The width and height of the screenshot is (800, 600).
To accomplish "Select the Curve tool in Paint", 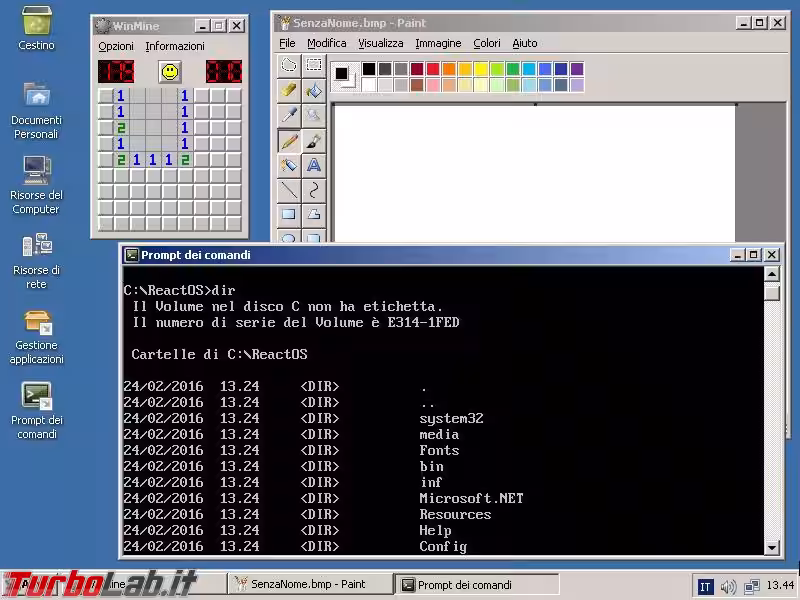I will click(313, 189).
